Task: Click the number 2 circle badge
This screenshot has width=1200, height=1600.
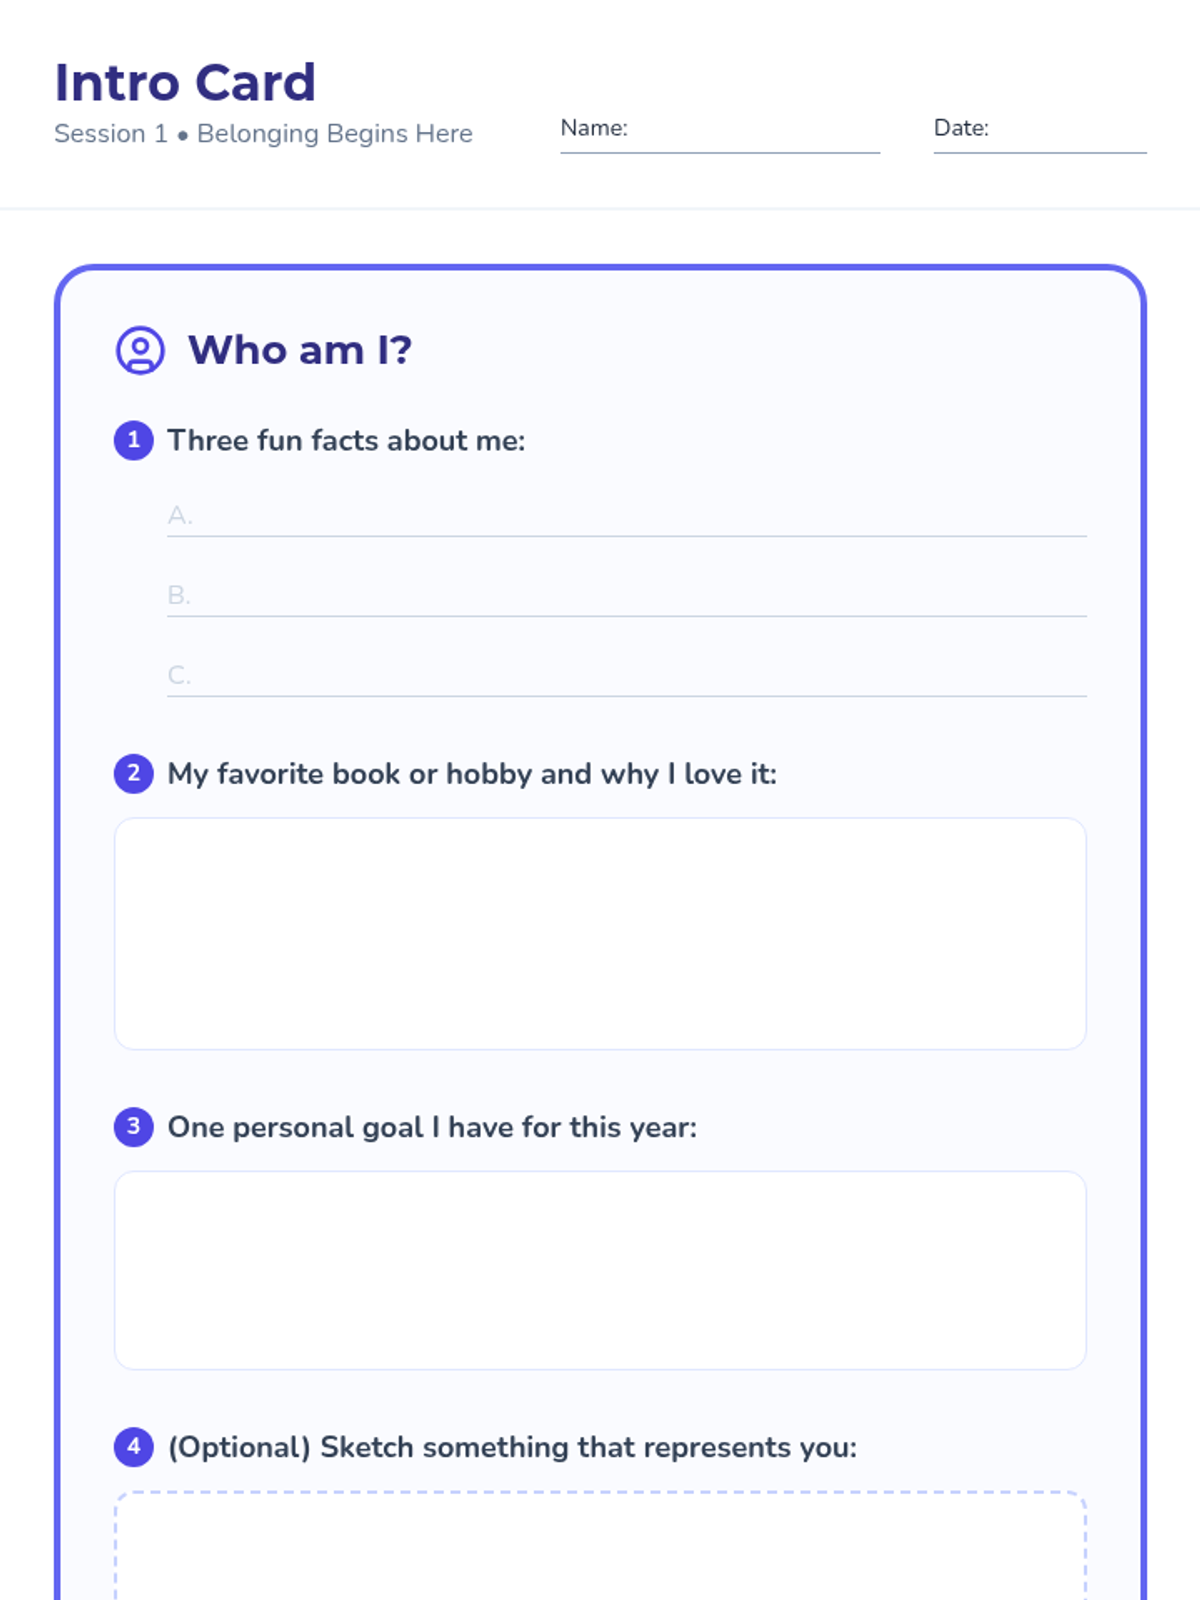Action: (134, 773)
